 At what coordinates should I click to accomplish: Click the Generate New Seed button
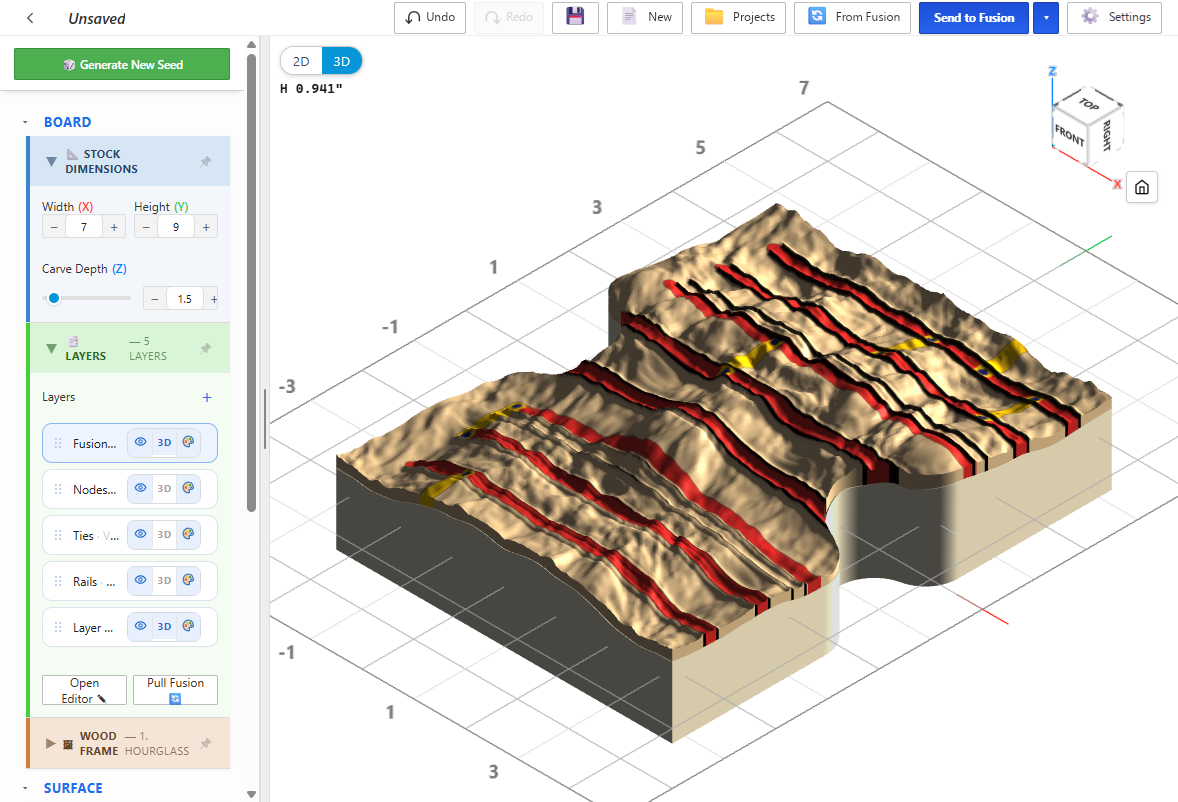tap(122, 65)
